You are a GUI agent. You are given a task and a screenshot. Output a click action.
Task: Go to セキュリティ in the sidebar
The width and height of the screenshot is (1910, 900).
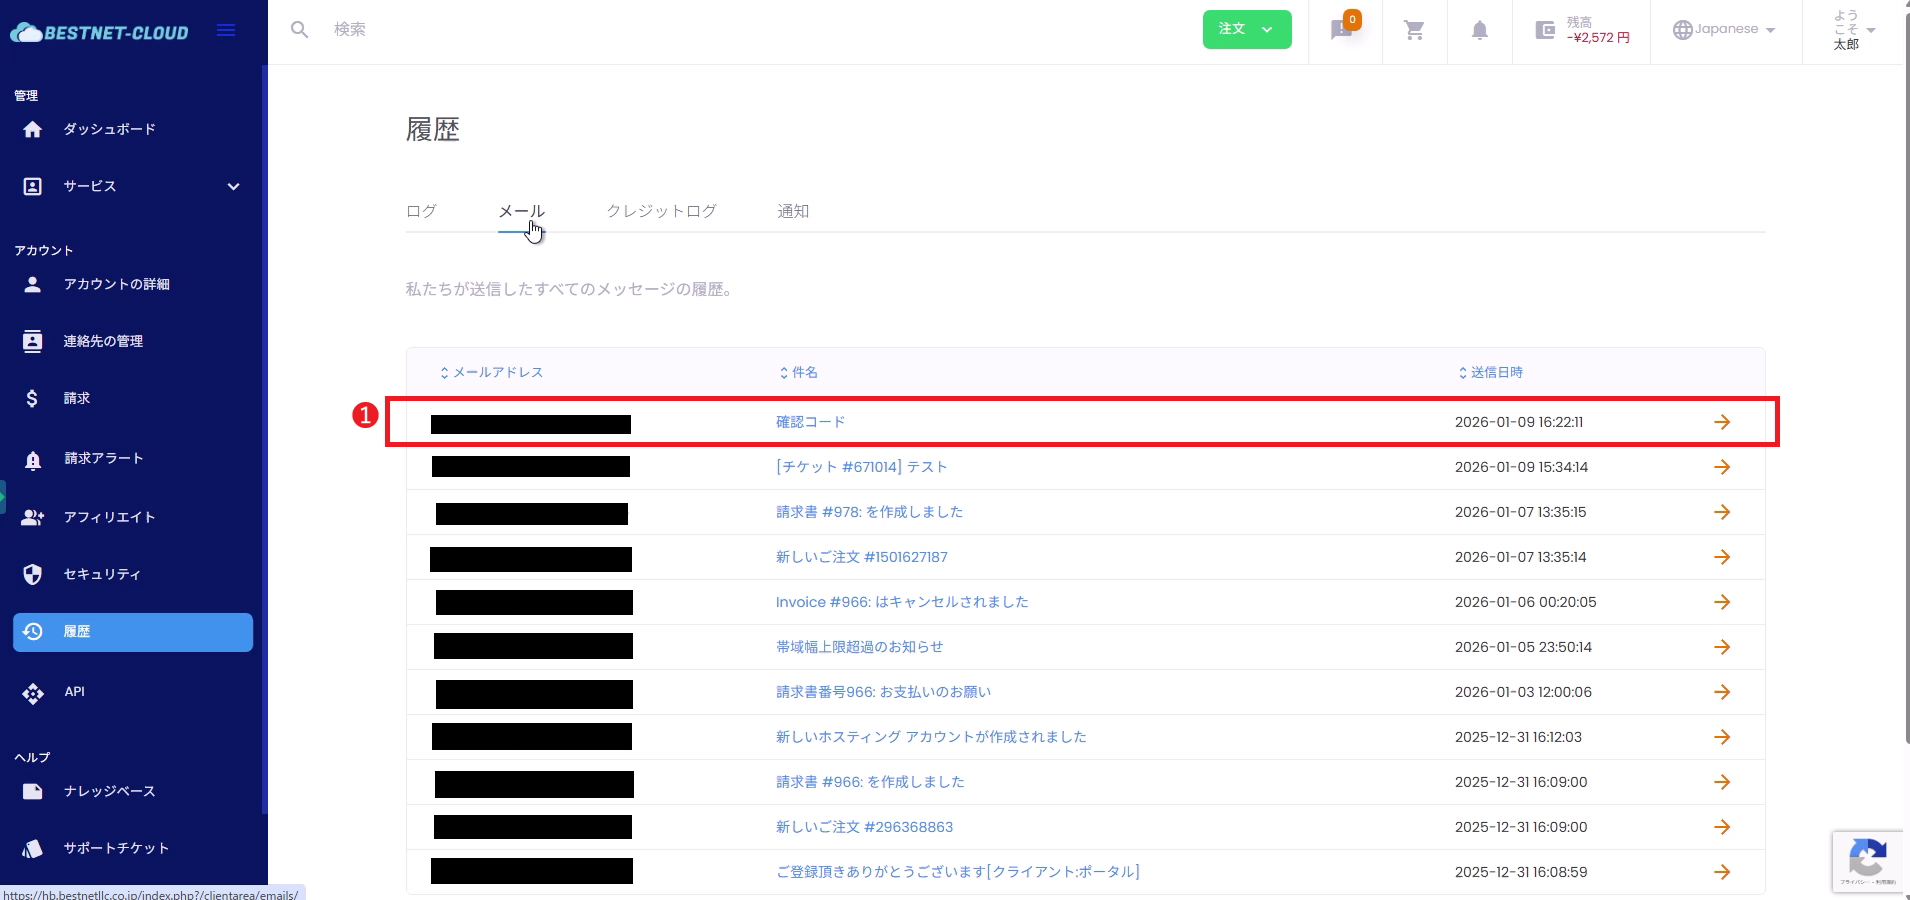pos(102,574)
